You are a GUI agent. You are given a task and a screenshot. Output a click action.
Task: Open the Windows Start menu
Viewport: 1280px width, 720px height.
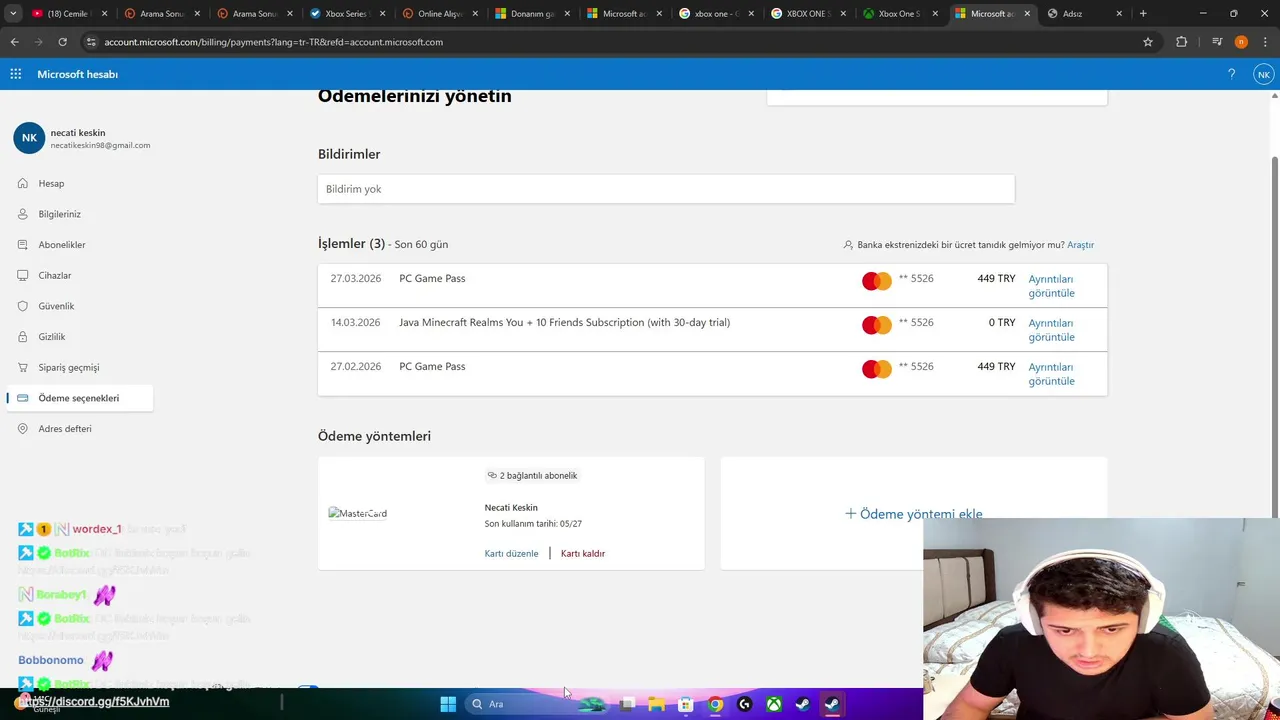tap(448, 704)
